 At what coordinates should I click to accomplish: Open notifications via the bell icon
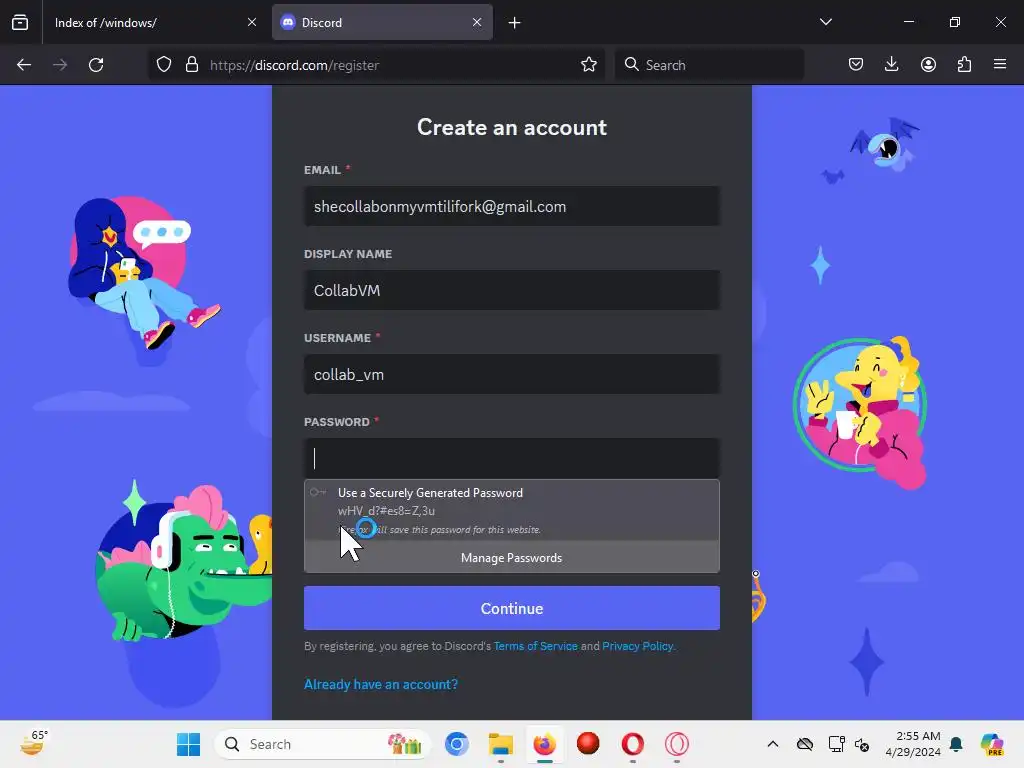click(956, 744)
